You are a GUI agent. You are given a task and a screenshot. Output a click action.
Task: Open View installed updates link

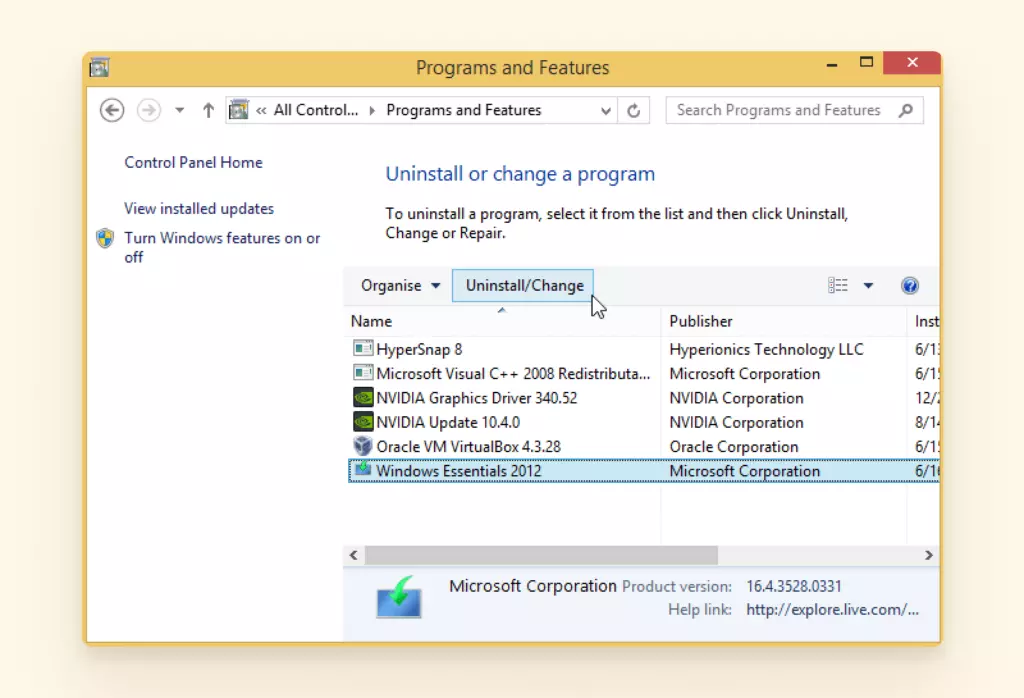(x=199, y=208)
